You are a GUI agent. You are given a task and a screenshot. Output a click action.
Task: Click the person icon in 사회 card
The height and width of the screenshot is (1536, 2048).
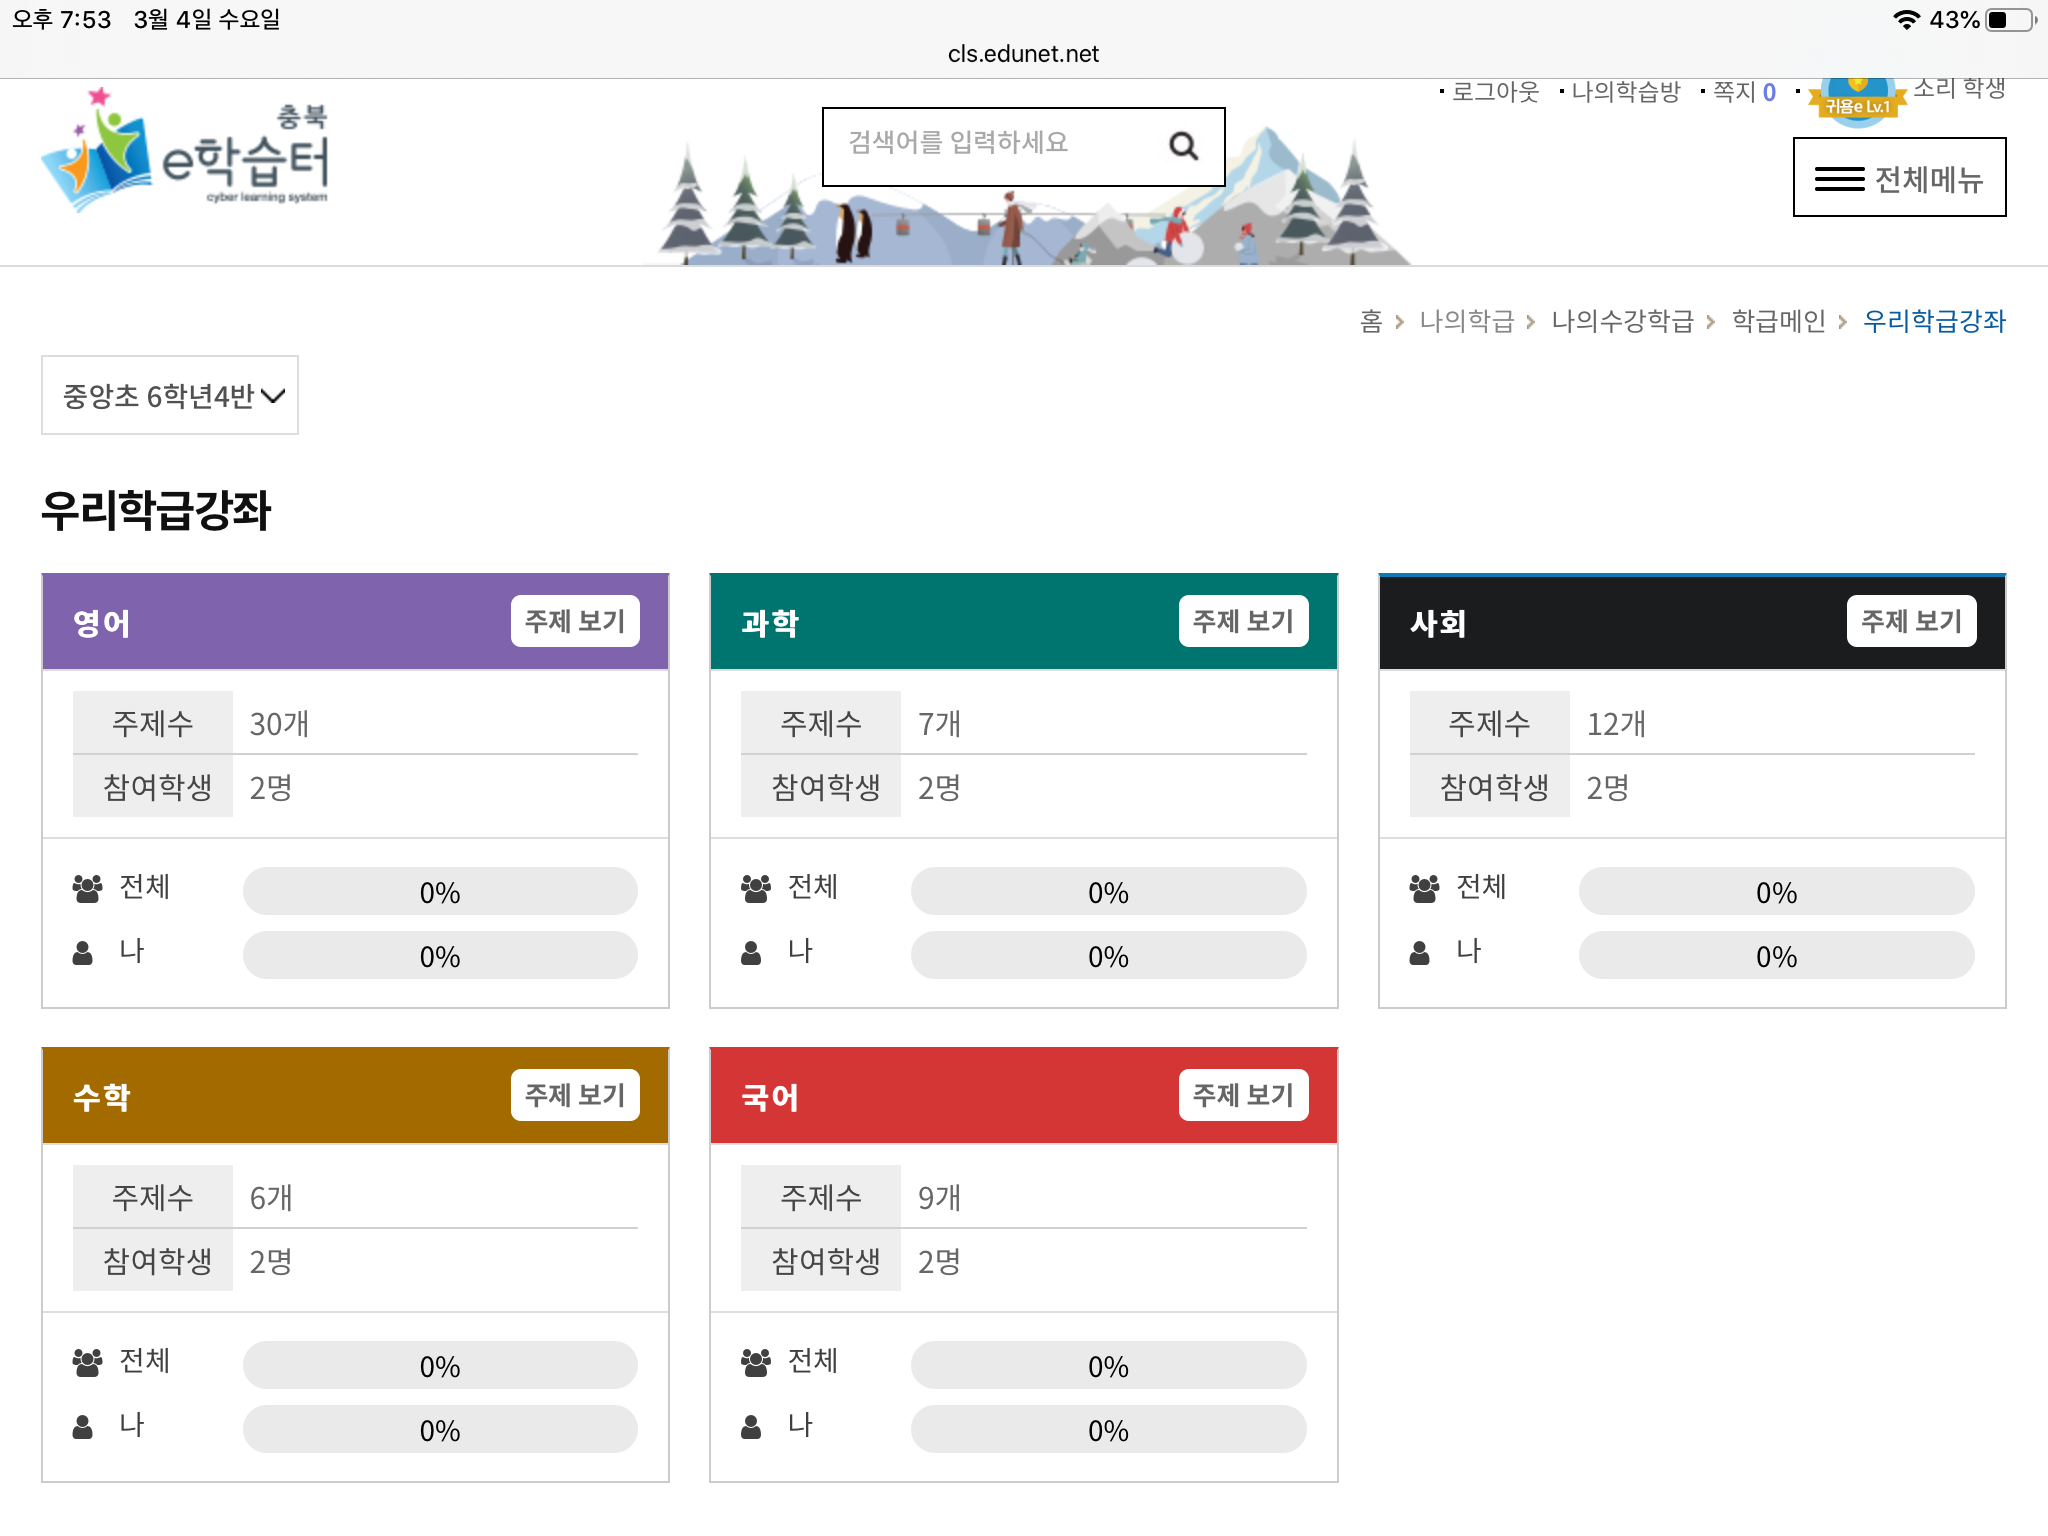[1419, 953]
